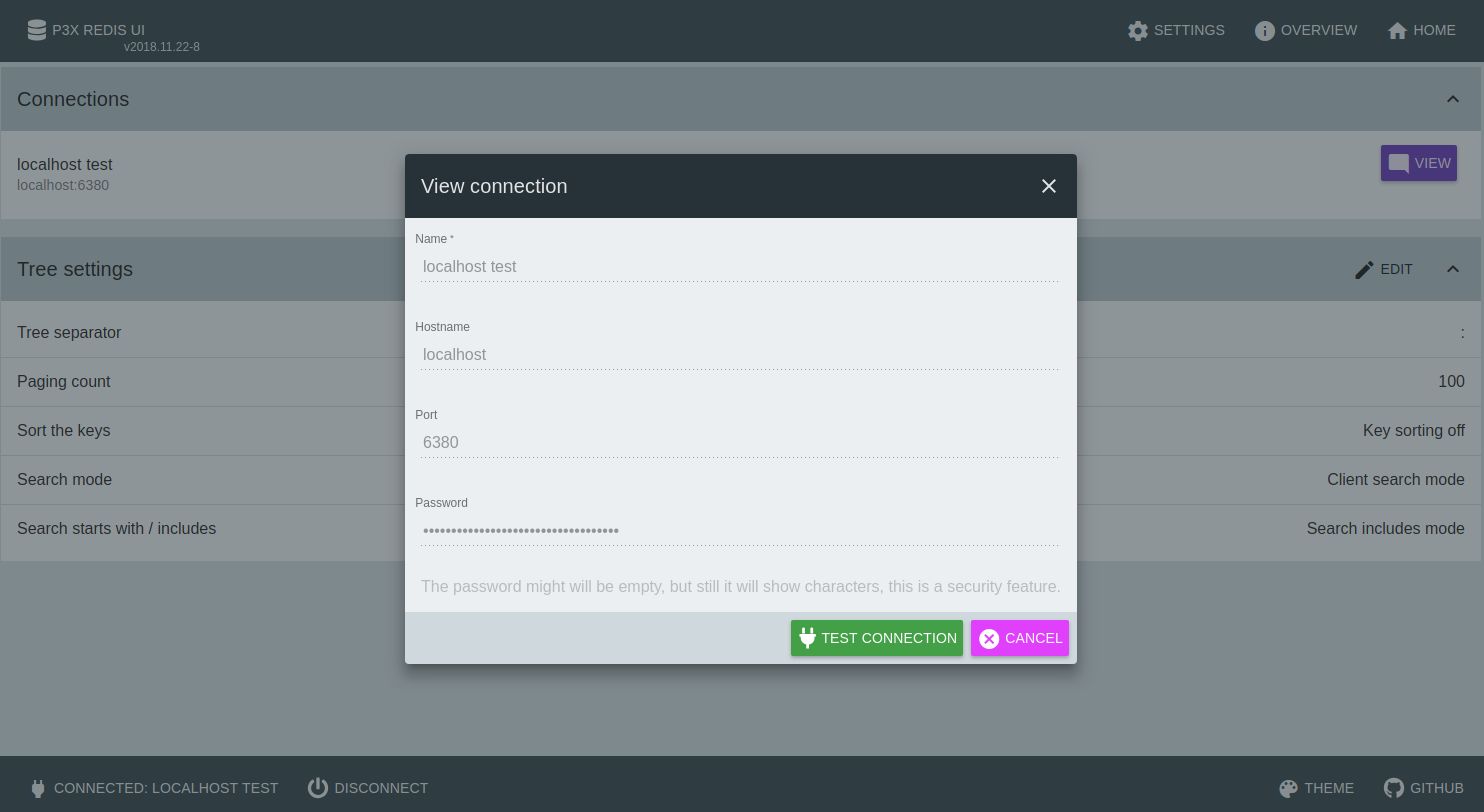The image size is (1484, 812).
Task: Click the keyboard icon inside the View button
Action: (1398, 163)
